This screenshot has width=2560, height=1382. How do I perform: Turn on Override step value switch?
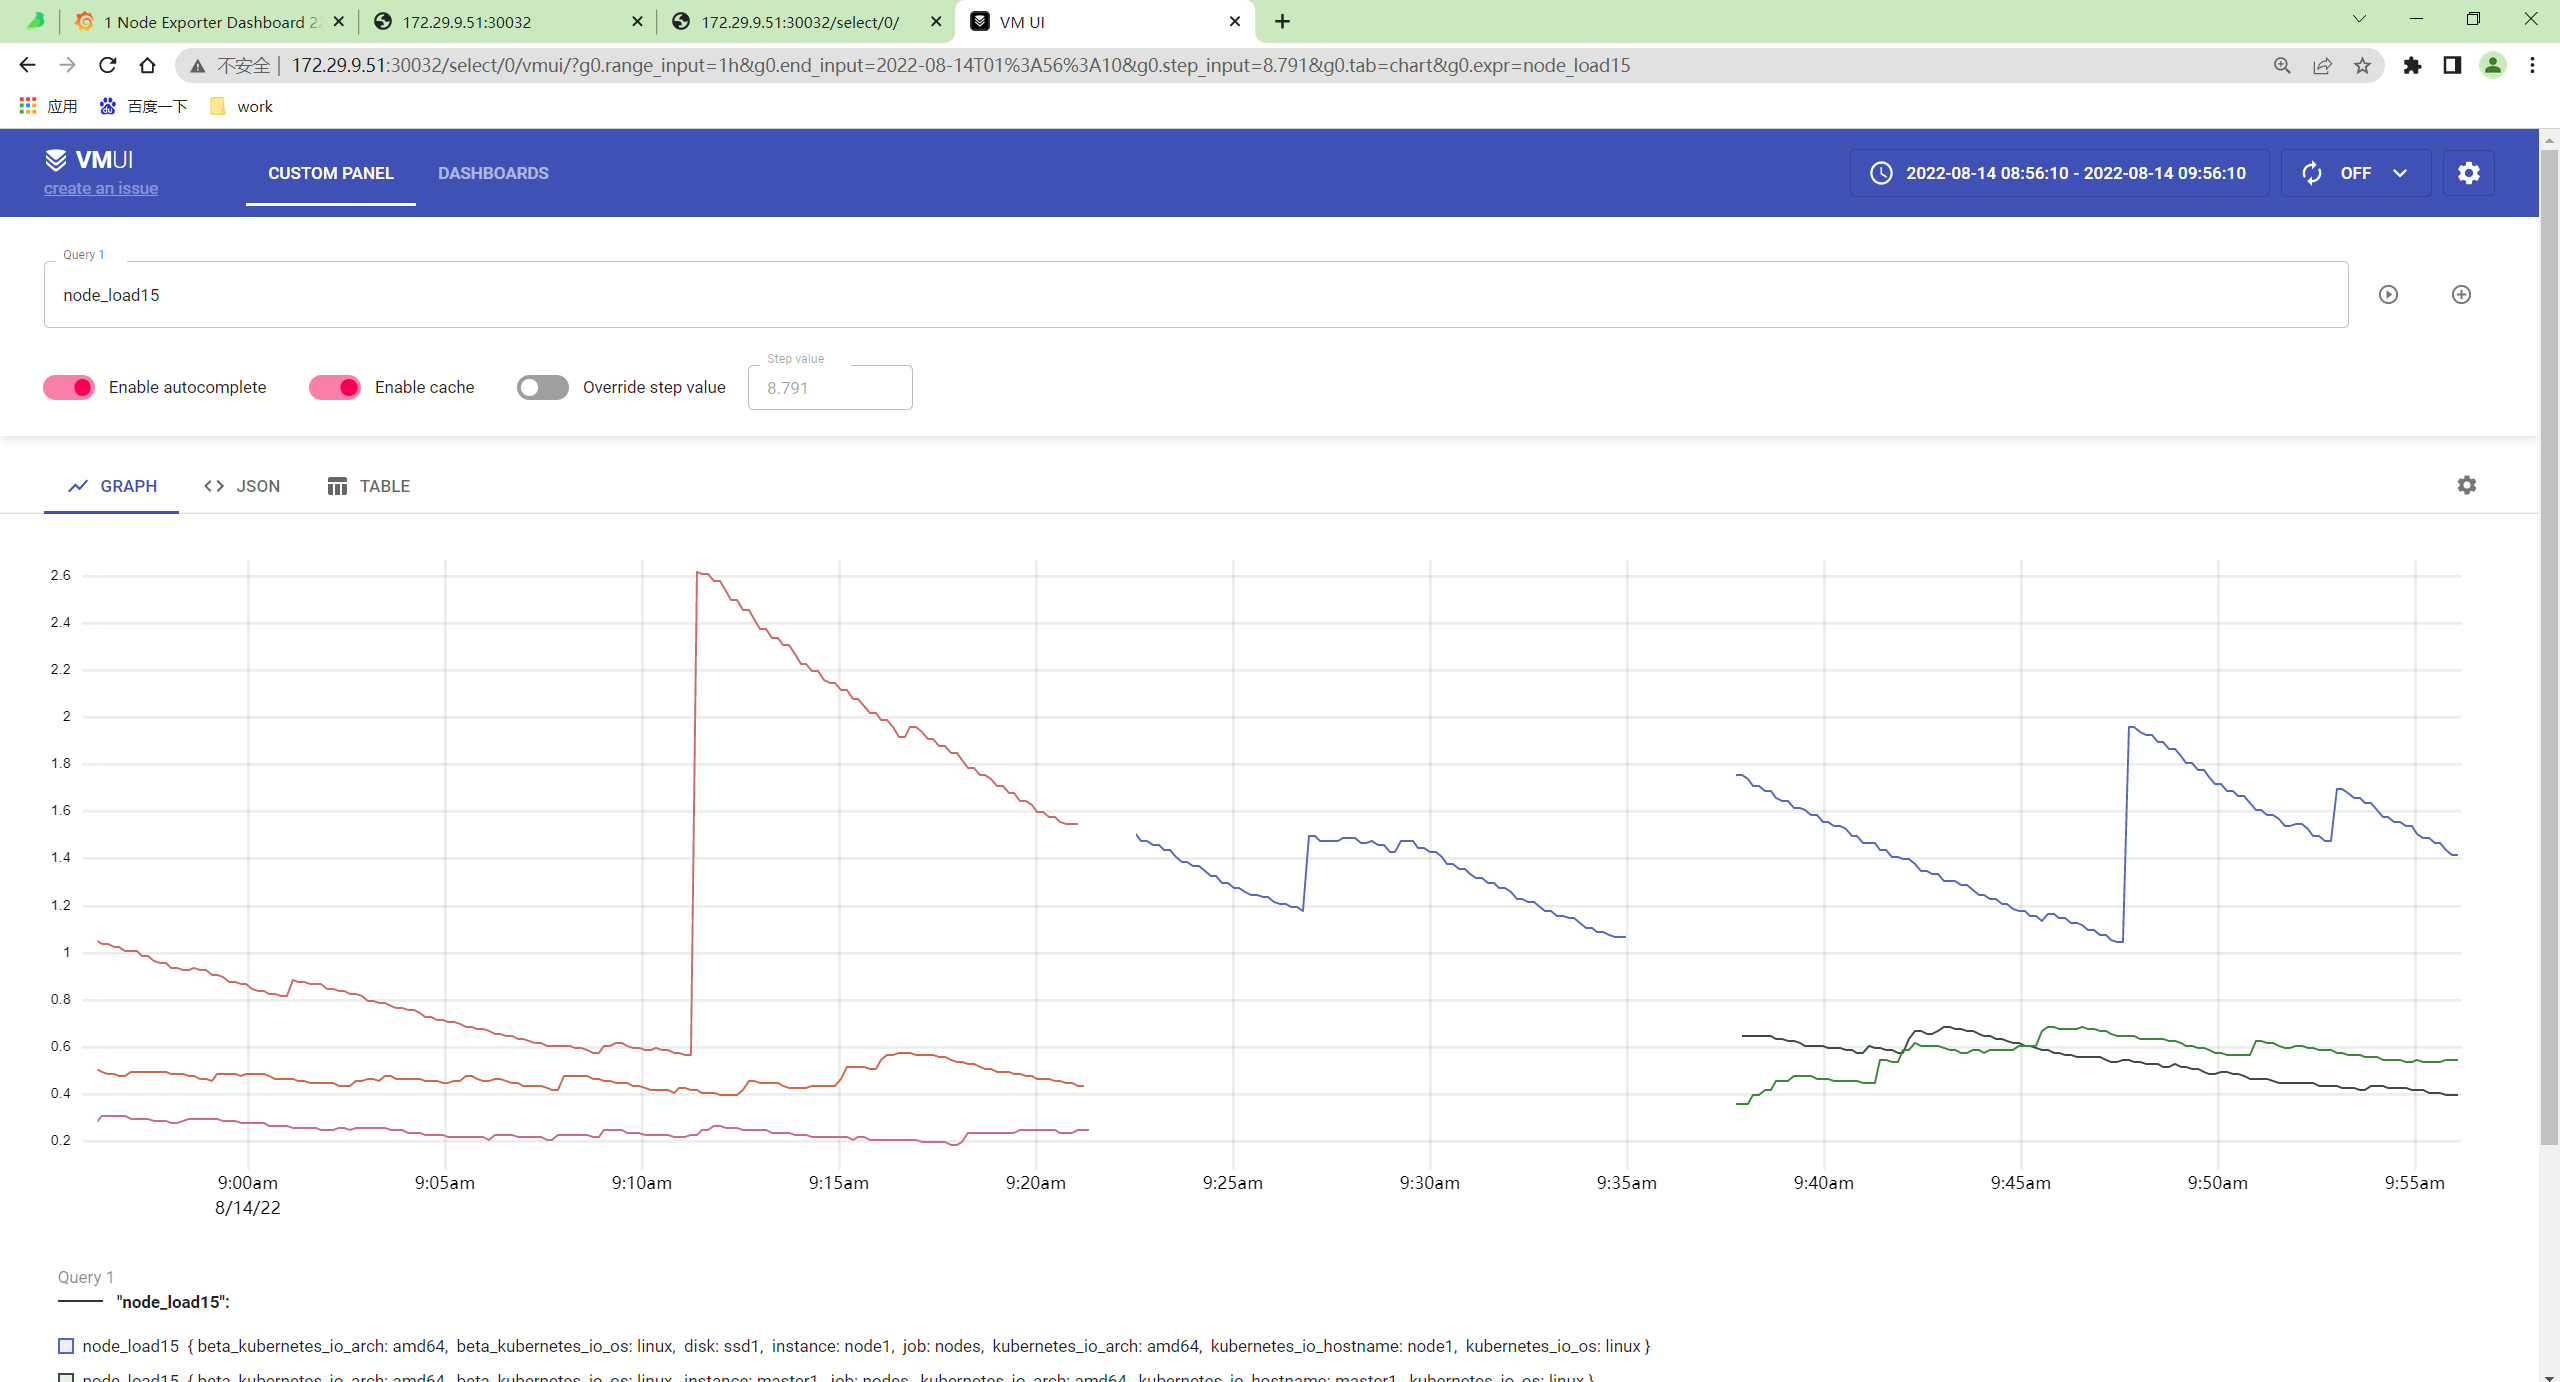coord(542,387)
